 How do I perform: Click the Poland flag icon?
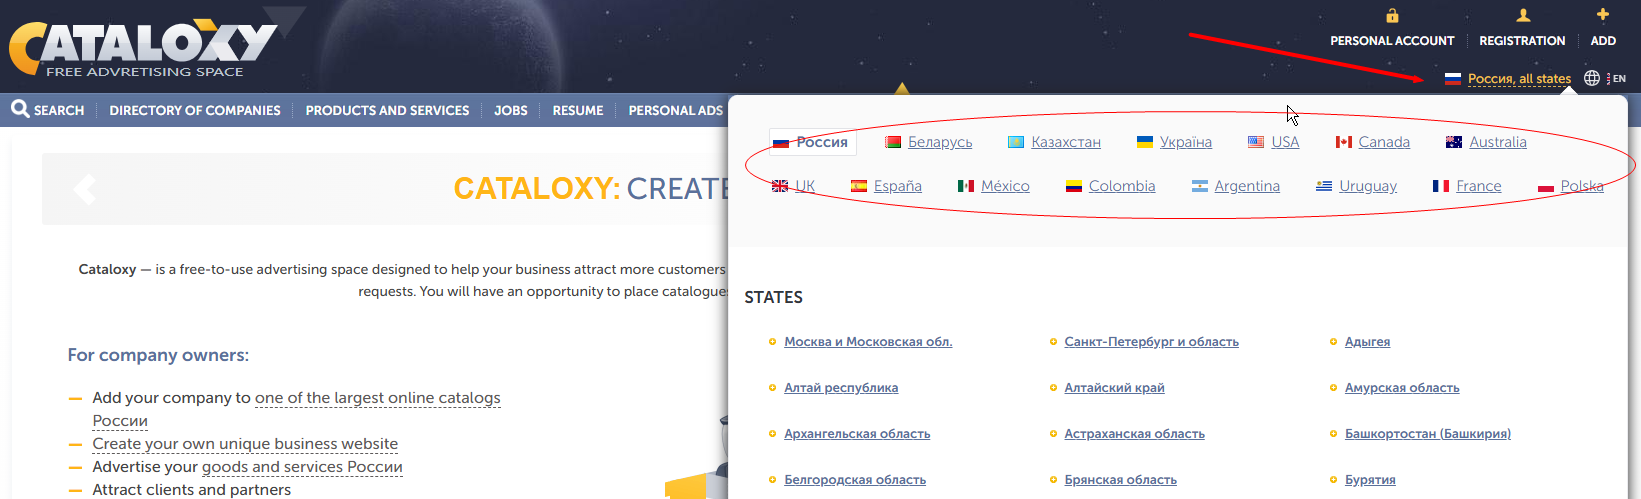click(1546, 186)
